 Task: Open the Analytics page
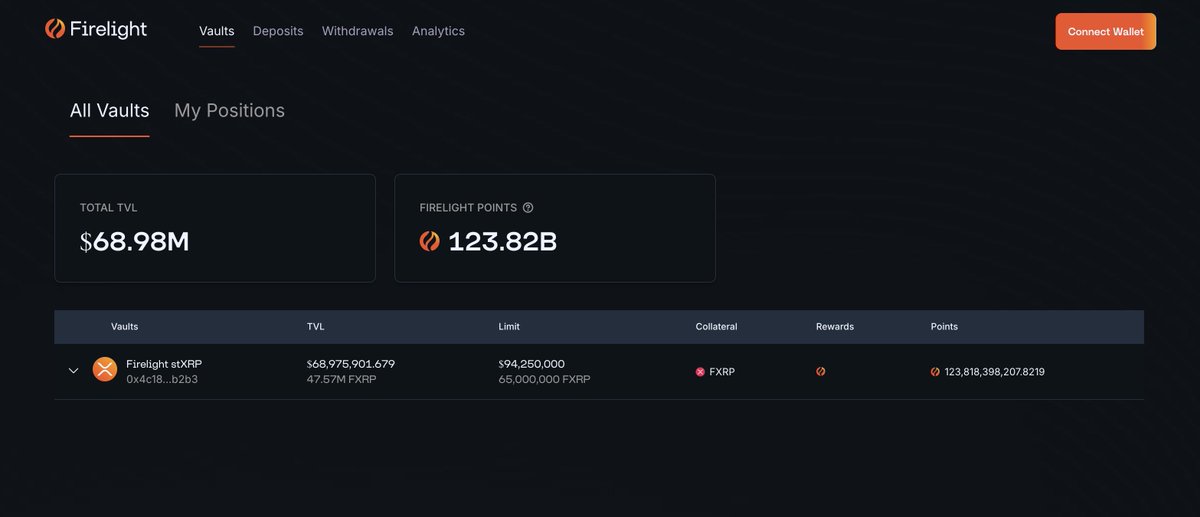[x=438, y=31]
